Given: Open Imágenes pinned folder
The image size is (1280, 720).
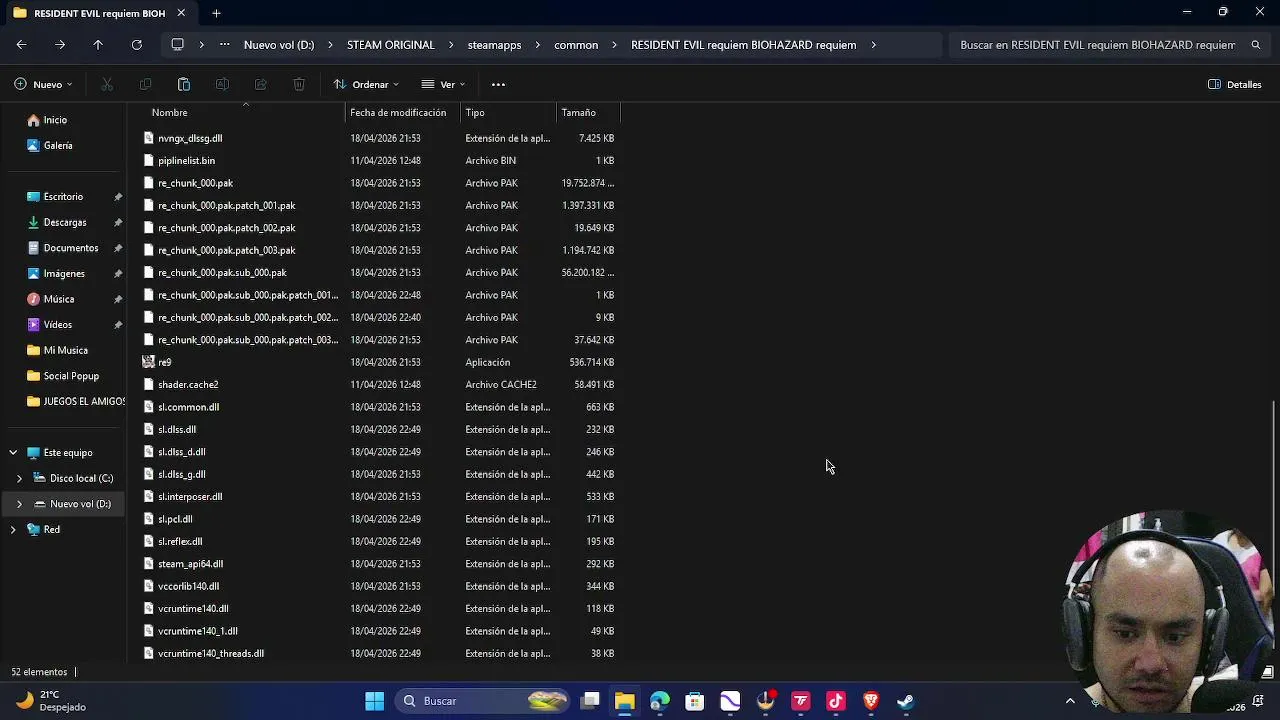Looking at the screenshot, I should point(64,274).
